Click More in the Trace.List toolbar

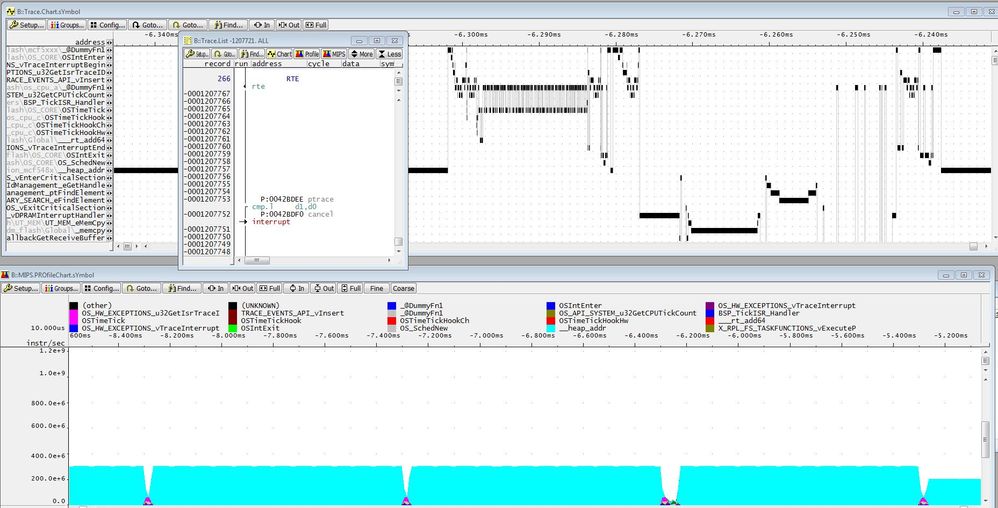[x=362, y=54]
